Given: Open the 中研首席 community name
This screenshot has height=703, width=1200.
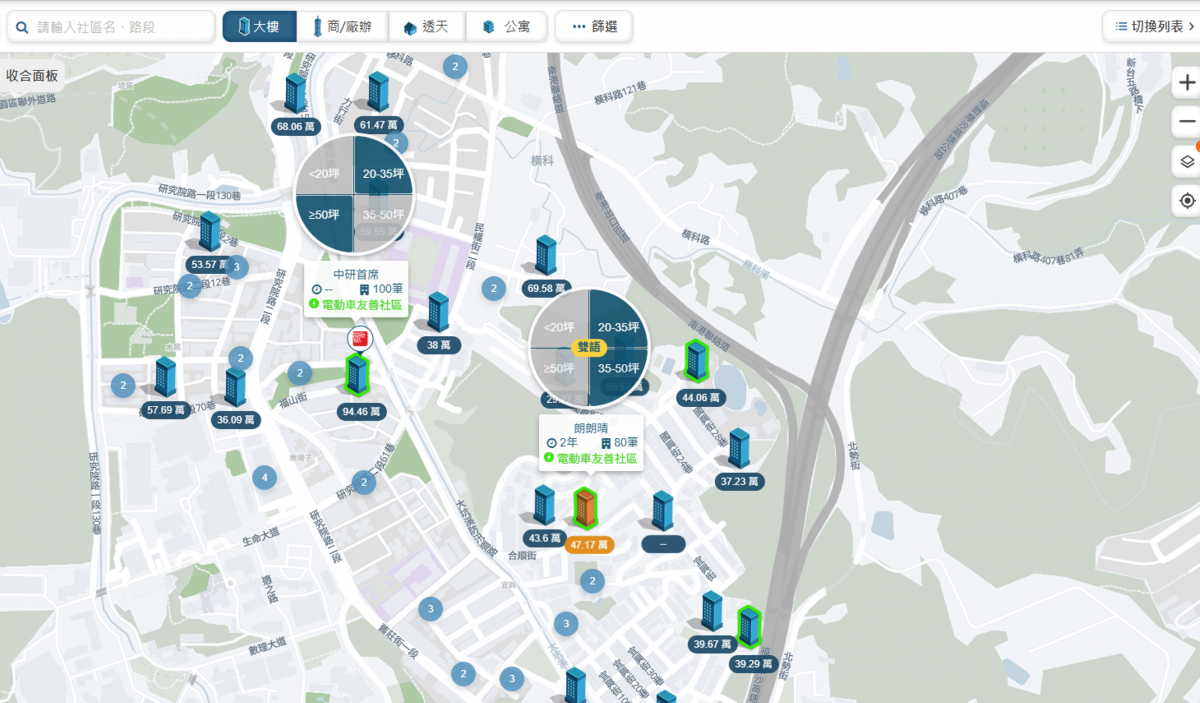Looking at the screenshot, I should tap(355, 274).
